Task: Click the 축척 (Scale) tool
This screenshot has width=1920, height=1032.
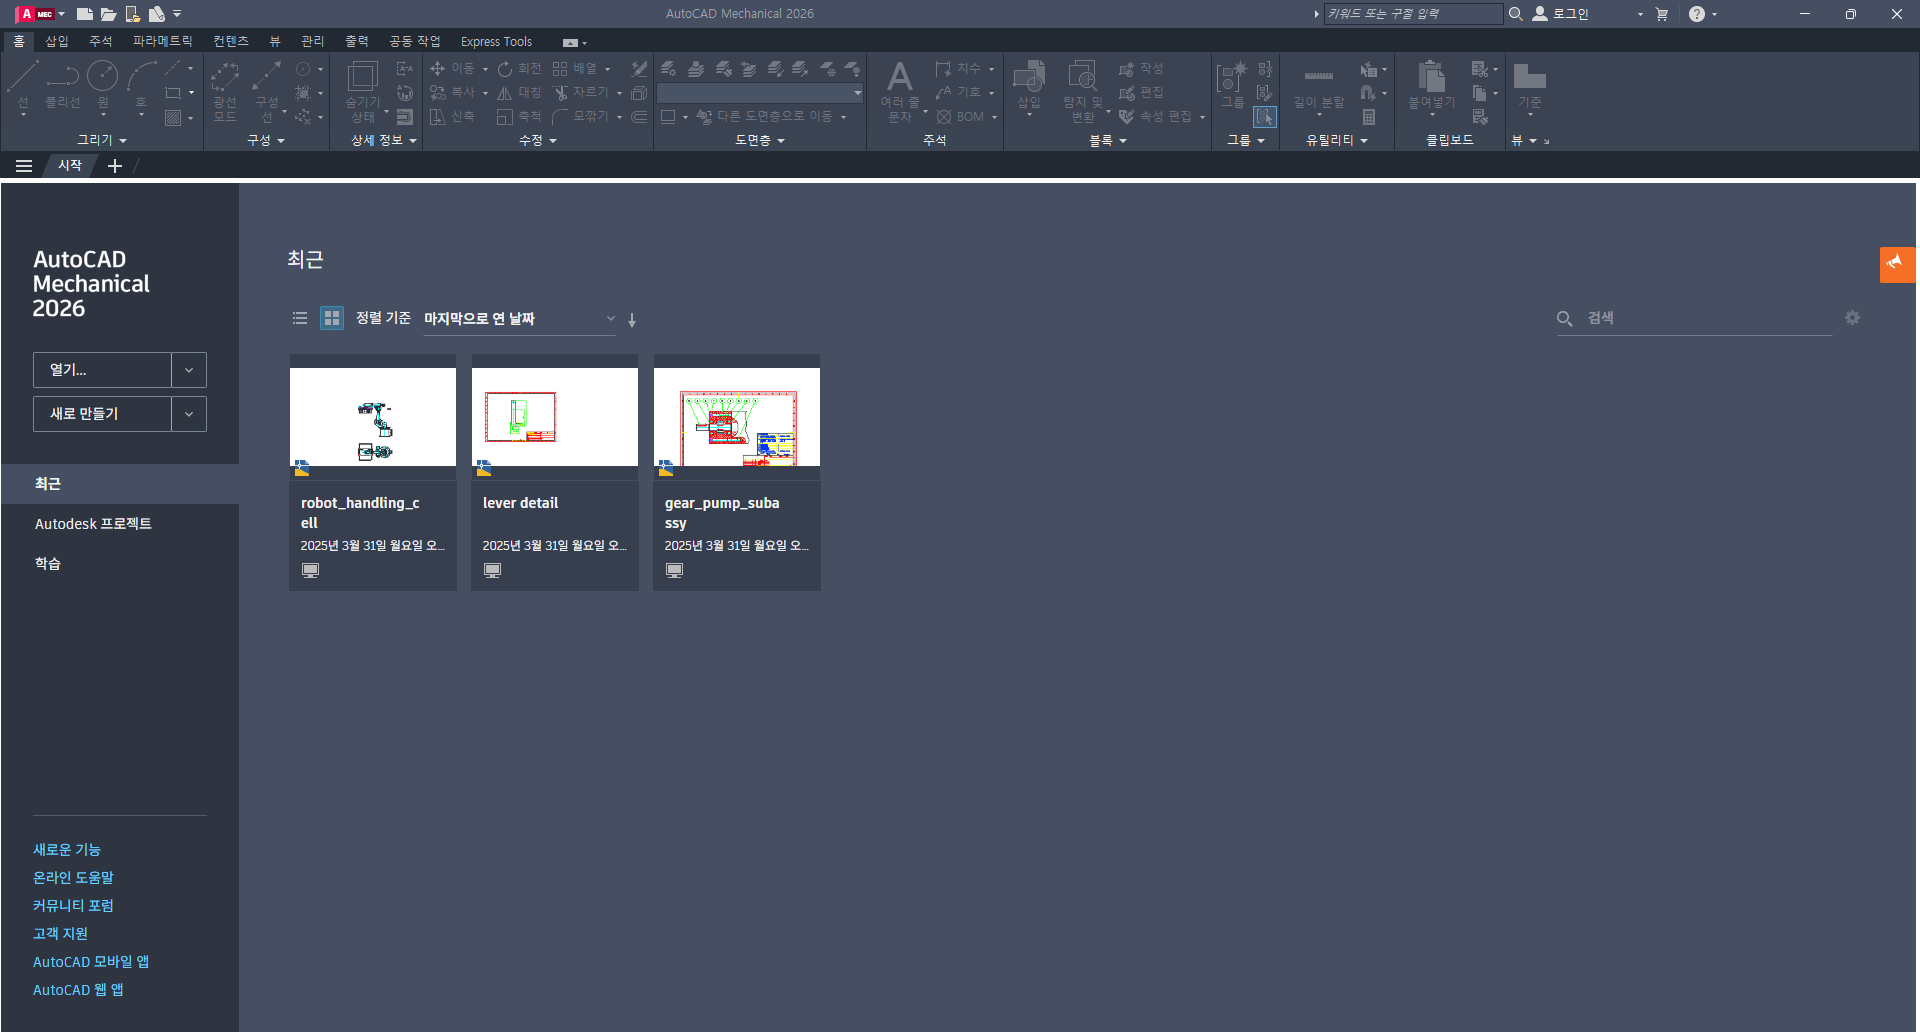Action: click(519, 117)
